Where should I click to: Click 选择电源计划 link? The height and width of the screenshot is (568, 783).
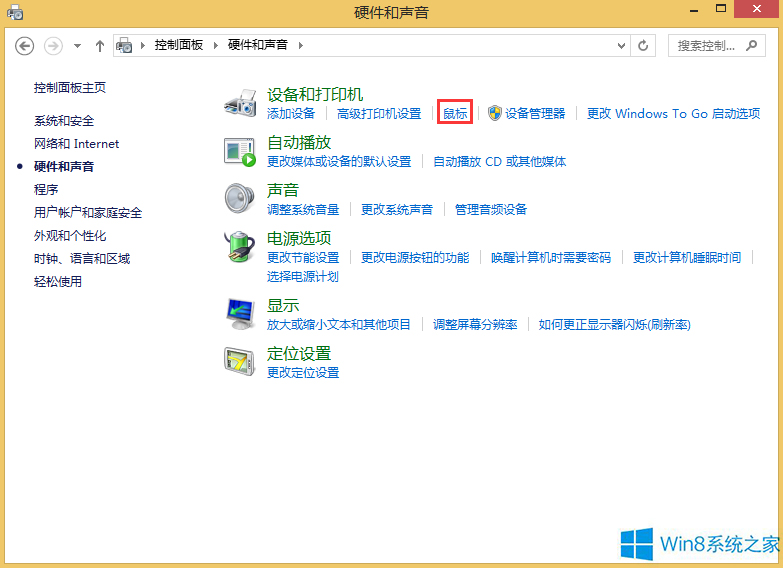(303, 277)
